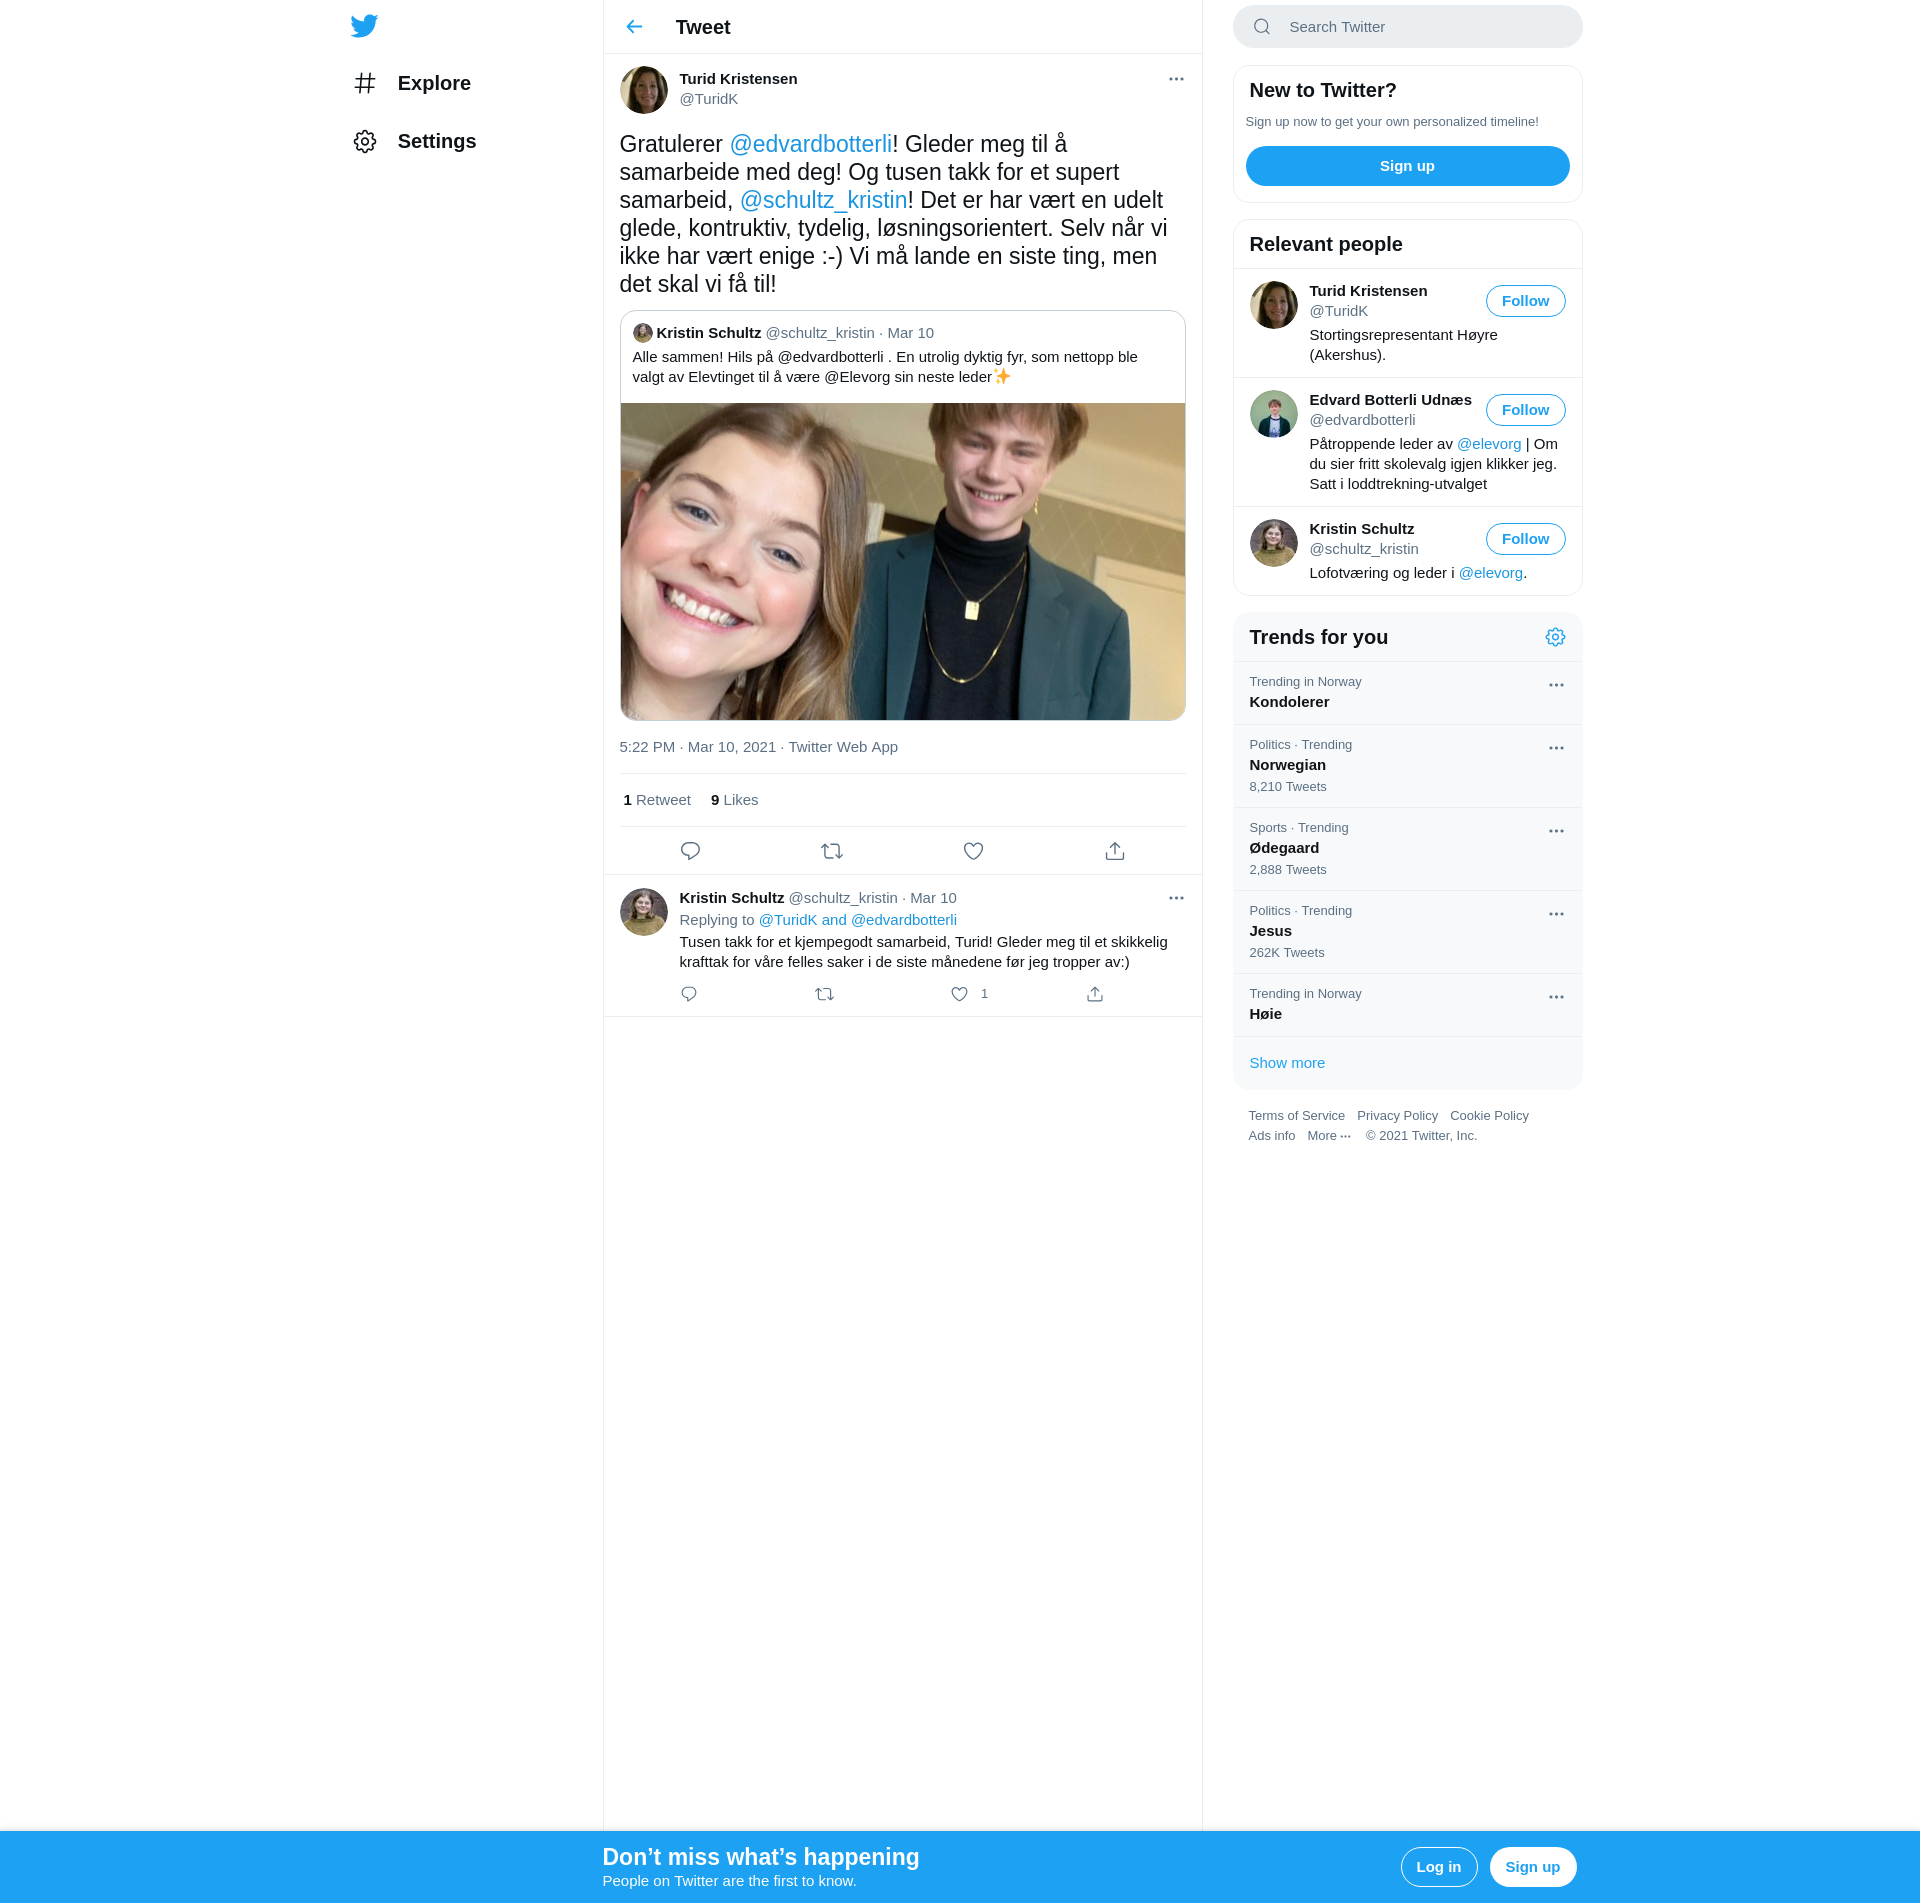Open @elevorg link in Kristin Schultz's bio
This screenshot has height=1903, width=1920.
1490,573
